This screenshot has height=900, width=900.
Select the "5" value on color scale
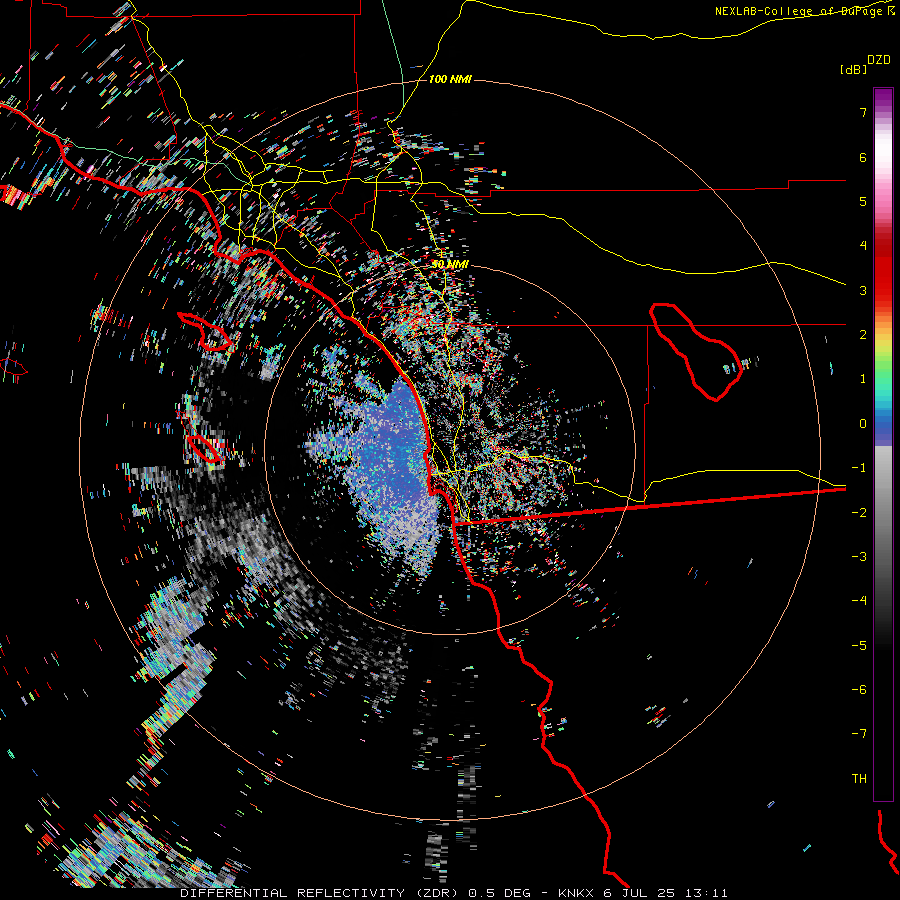point(863,201)
